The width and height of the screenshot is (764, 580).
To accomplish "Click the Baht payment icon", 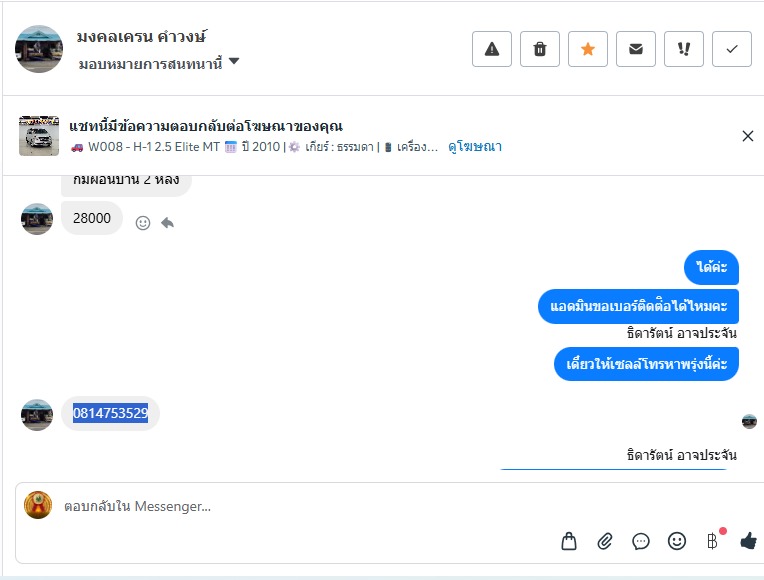I will tap(713, 541).
